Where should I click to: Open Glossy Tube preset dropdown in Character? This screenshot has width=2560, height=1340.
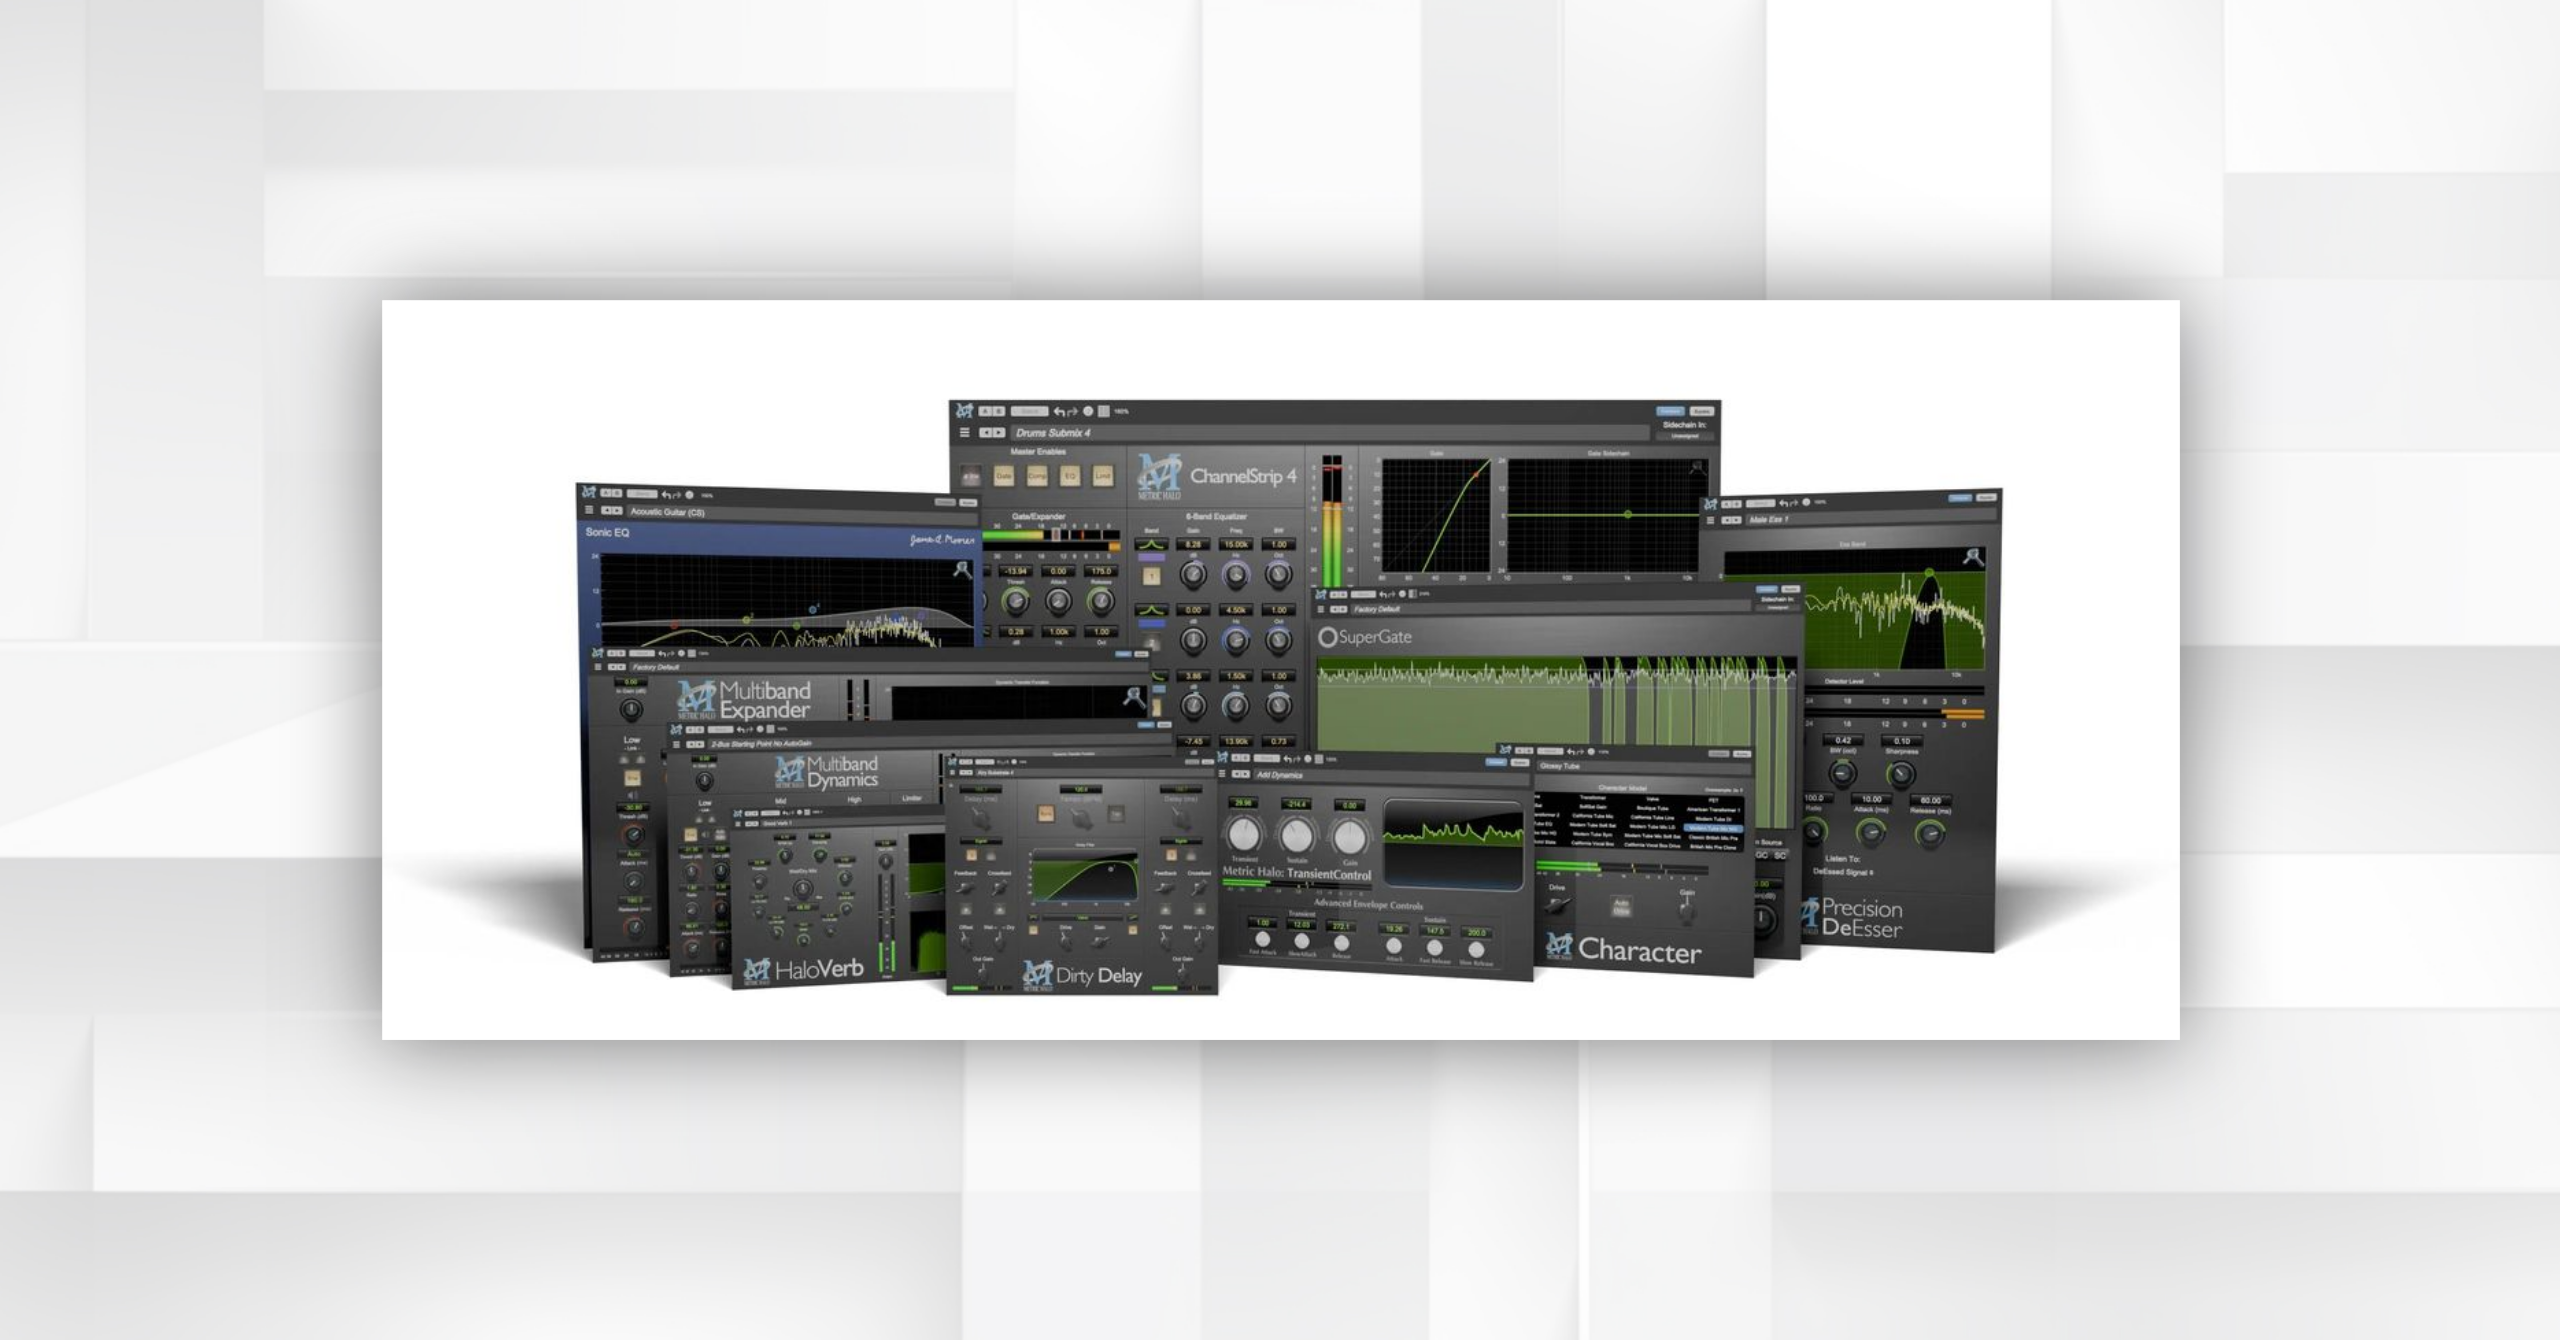(x=1644, y=766)
